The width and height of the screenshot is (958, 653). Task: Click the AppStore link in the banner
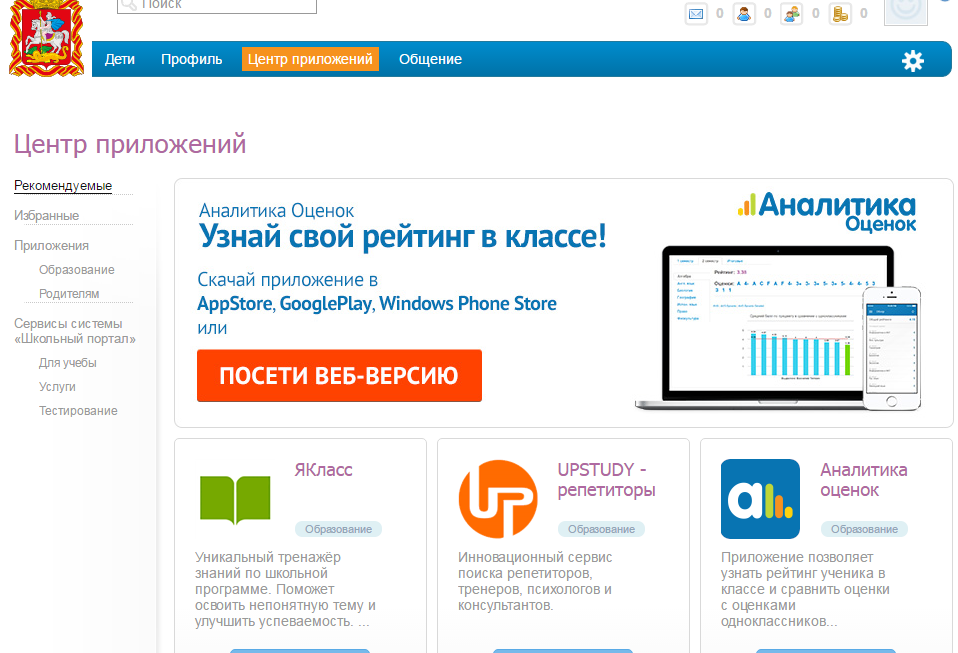235,304
